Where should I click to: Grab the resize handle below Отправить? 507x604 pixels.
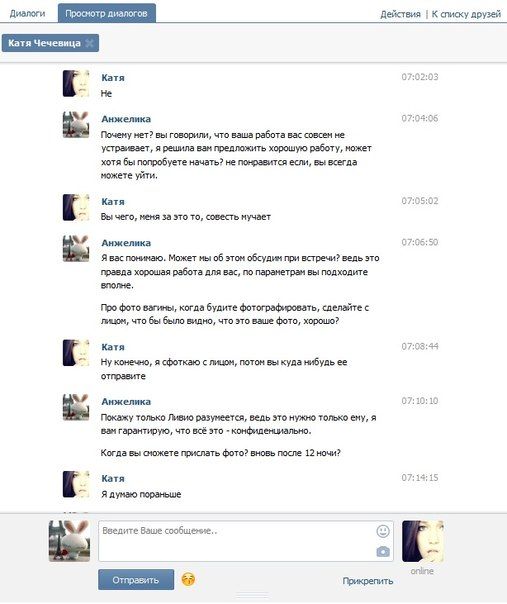(253, 597)
